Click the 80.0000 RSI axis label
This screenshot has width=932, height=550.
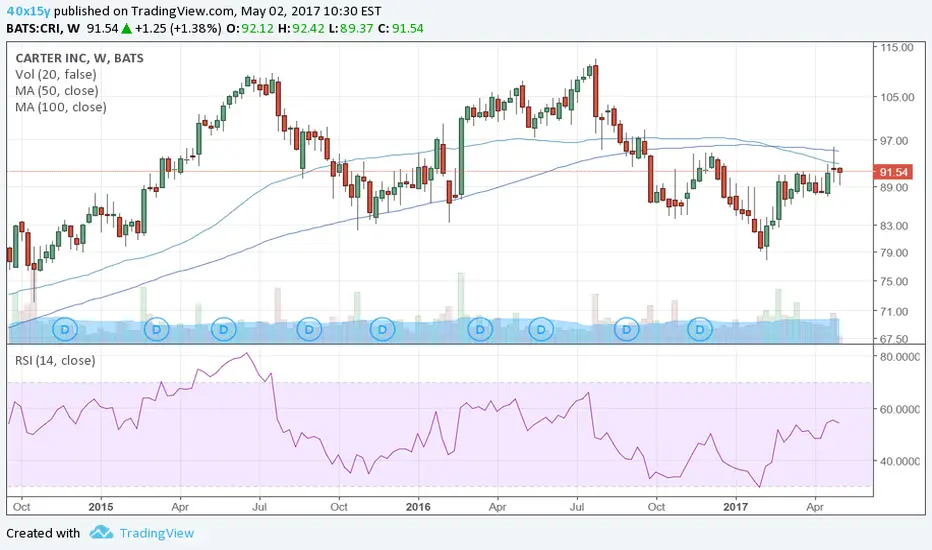click(x=900, y=357)
